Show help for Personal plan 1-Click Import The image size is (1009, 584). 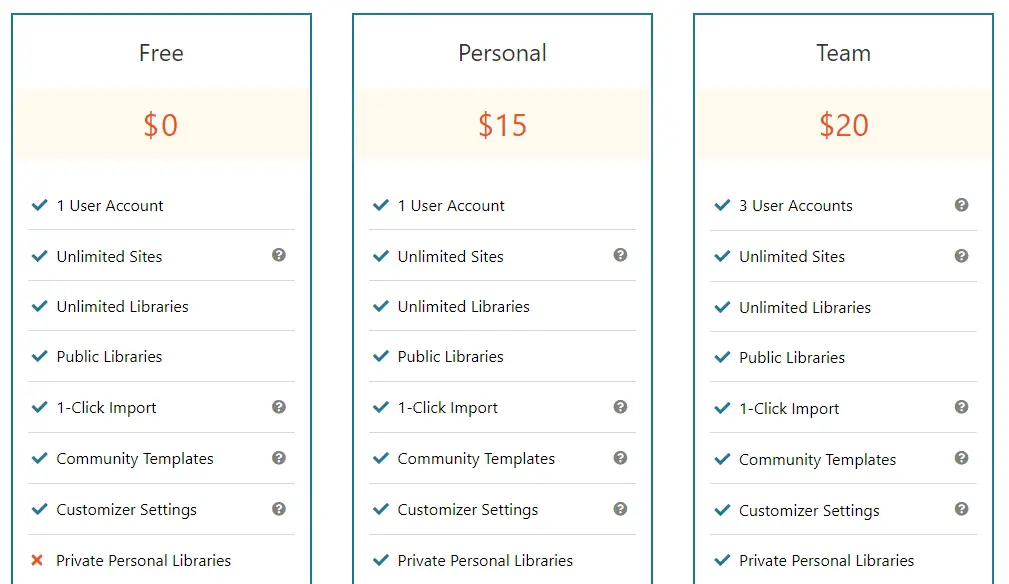[x=620, y=407]
